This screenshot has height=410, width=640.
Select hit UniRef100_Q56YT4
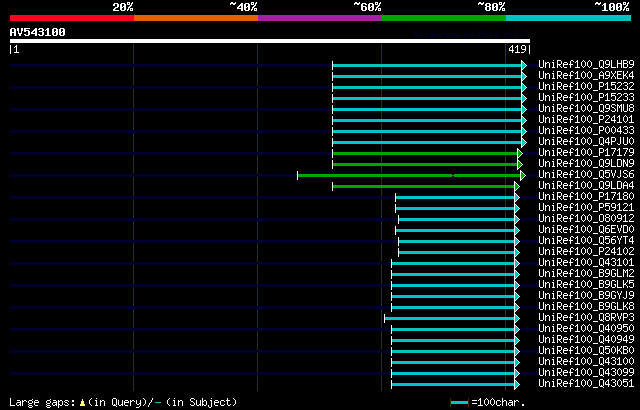(586, 241)
